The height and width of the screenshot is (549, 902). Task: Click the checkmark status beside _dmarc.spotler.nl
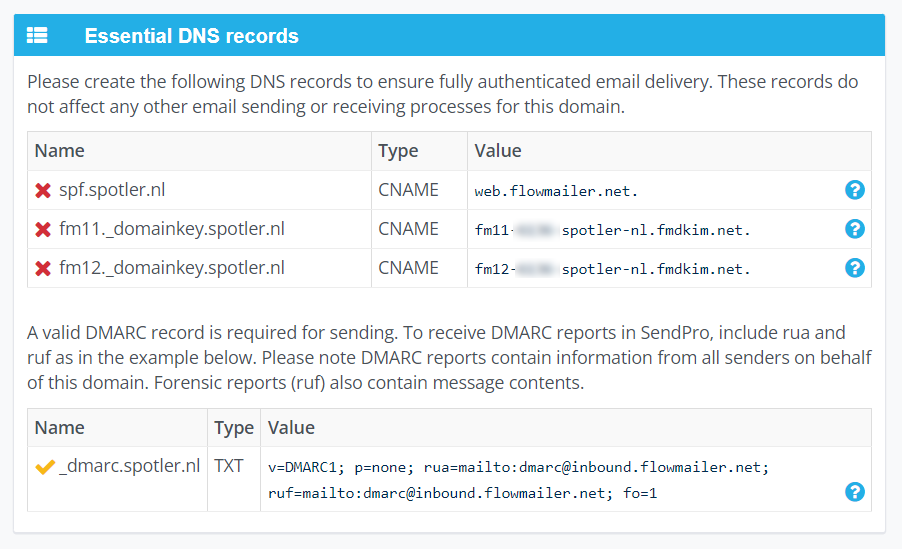43,467
